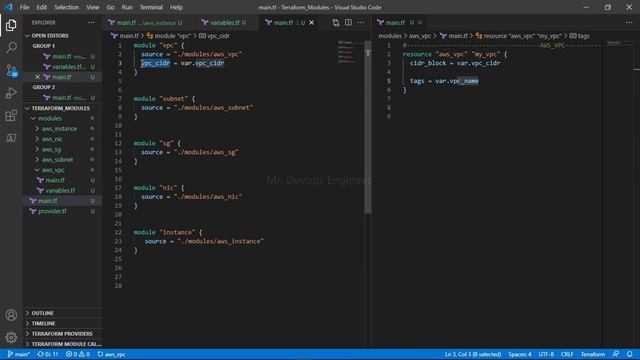Close main.tf in Open Editors Group 1
Screen dimensions: 640x360
pyautogui.click(x=38, y=77)
